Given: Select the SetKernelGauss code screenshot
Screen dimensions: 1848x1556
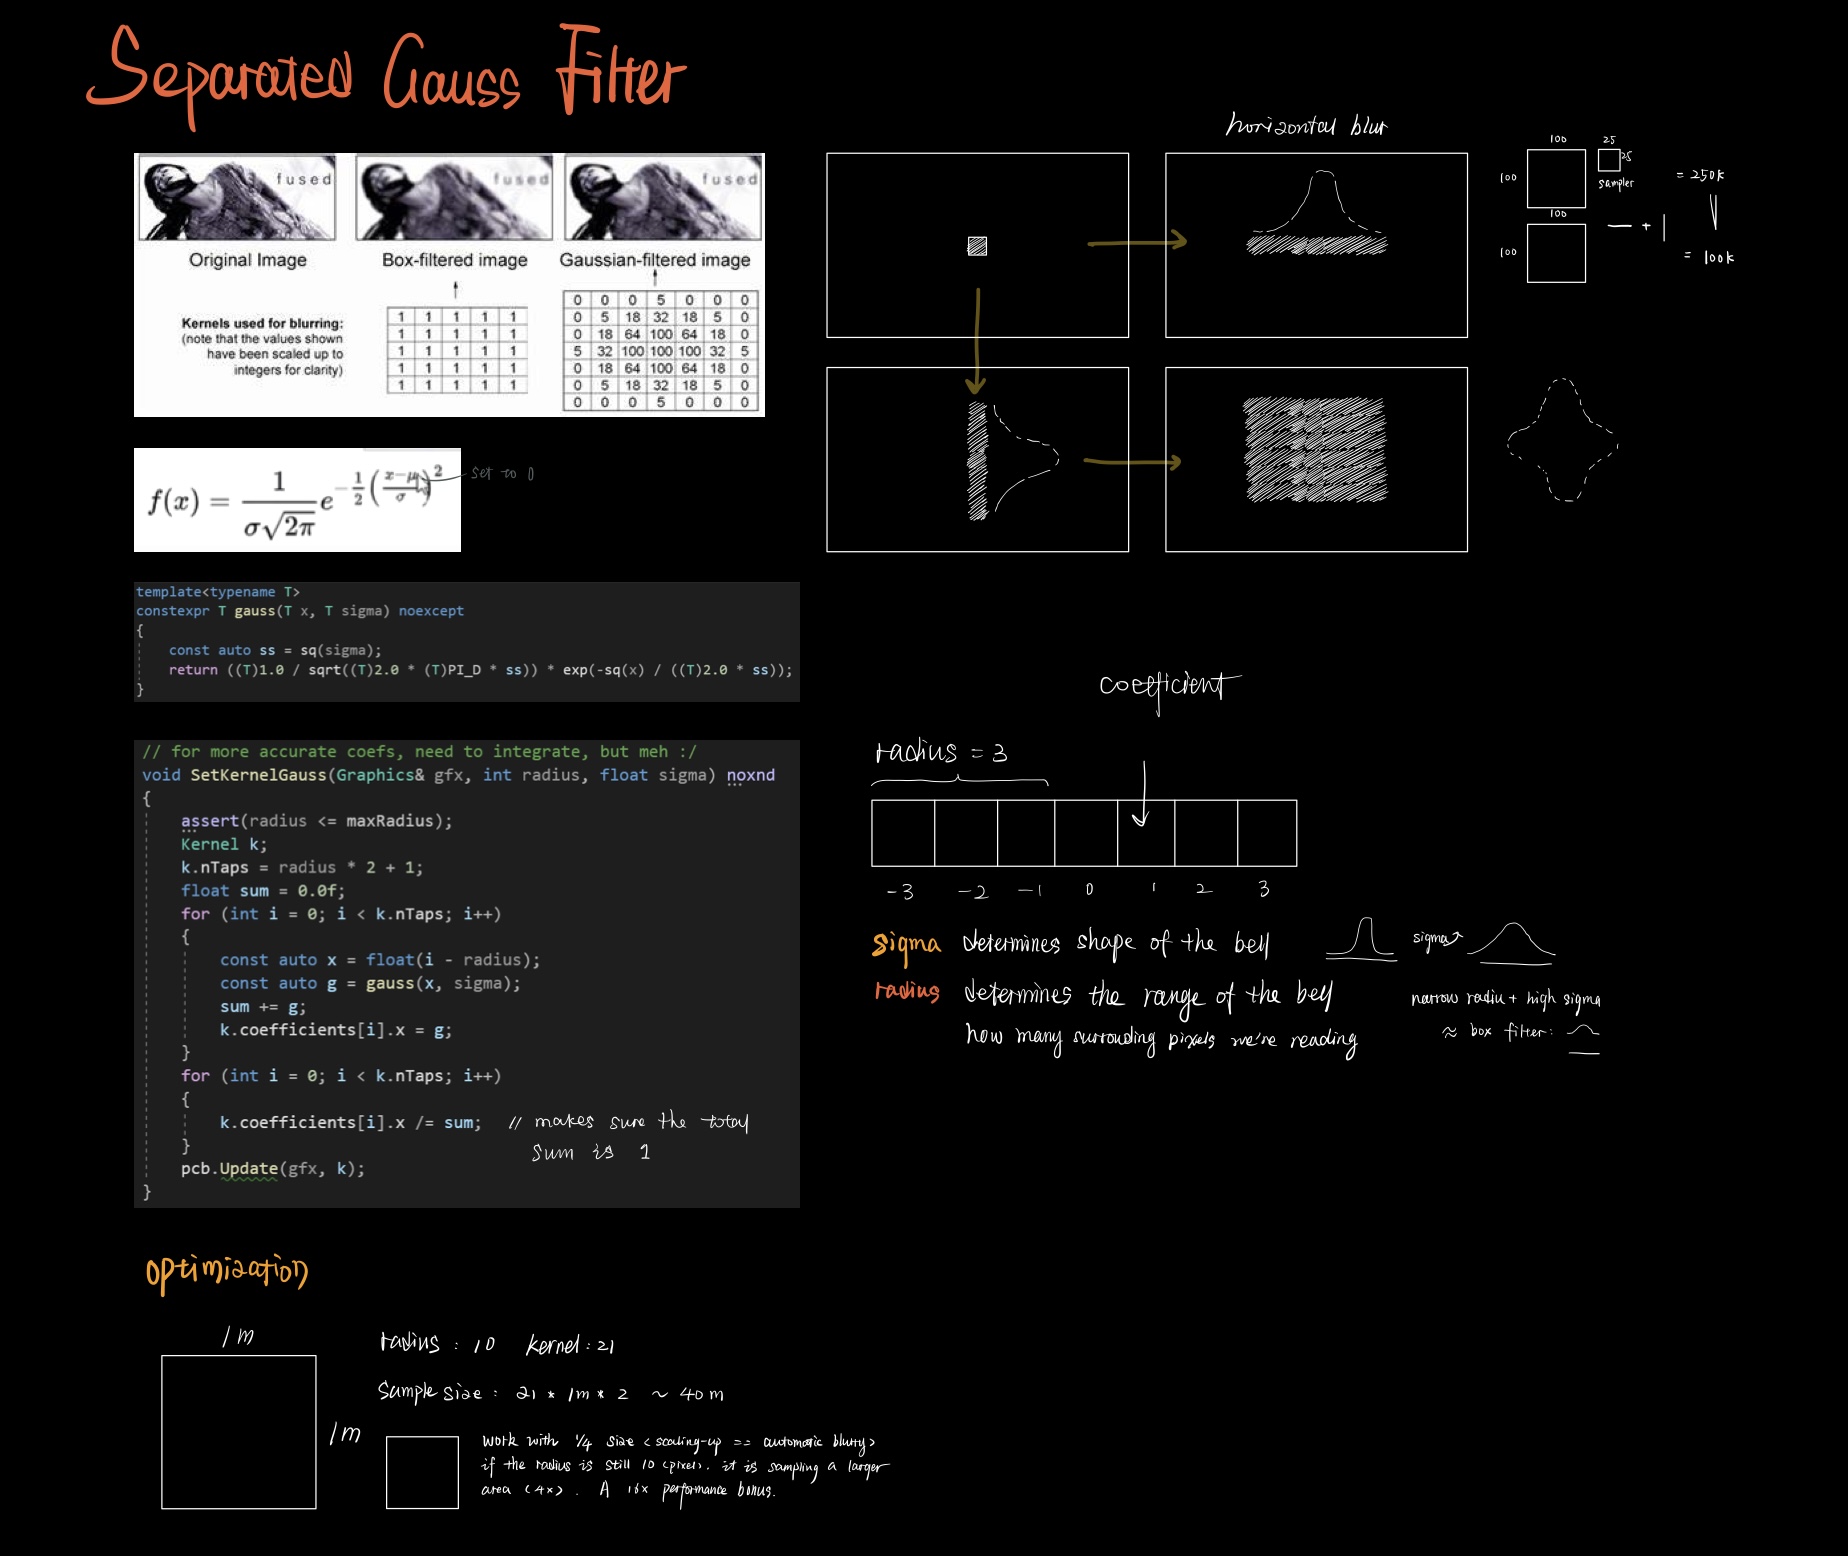Looking at the screenshot, I should 466,973.
